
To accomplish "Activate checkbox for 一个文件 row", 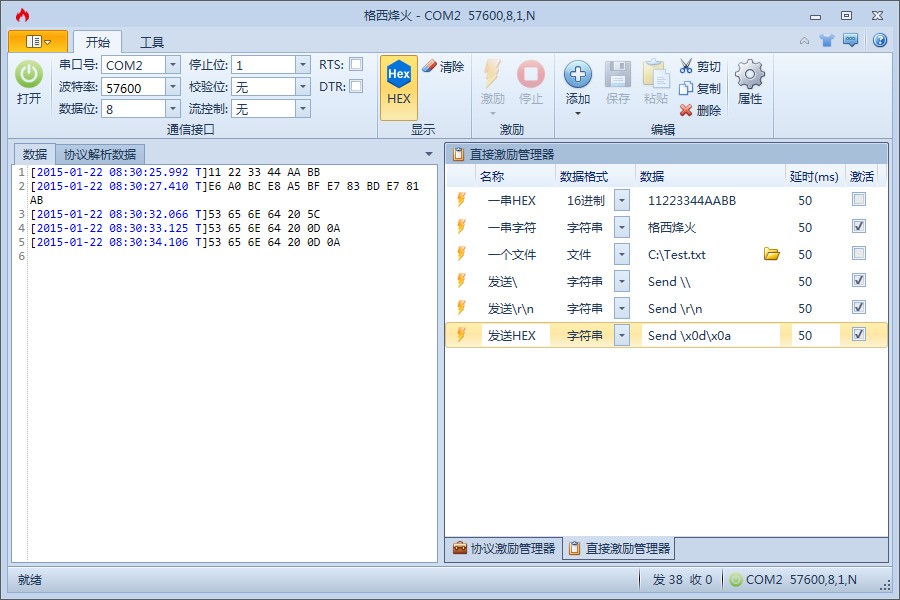I will click(858, 254).
